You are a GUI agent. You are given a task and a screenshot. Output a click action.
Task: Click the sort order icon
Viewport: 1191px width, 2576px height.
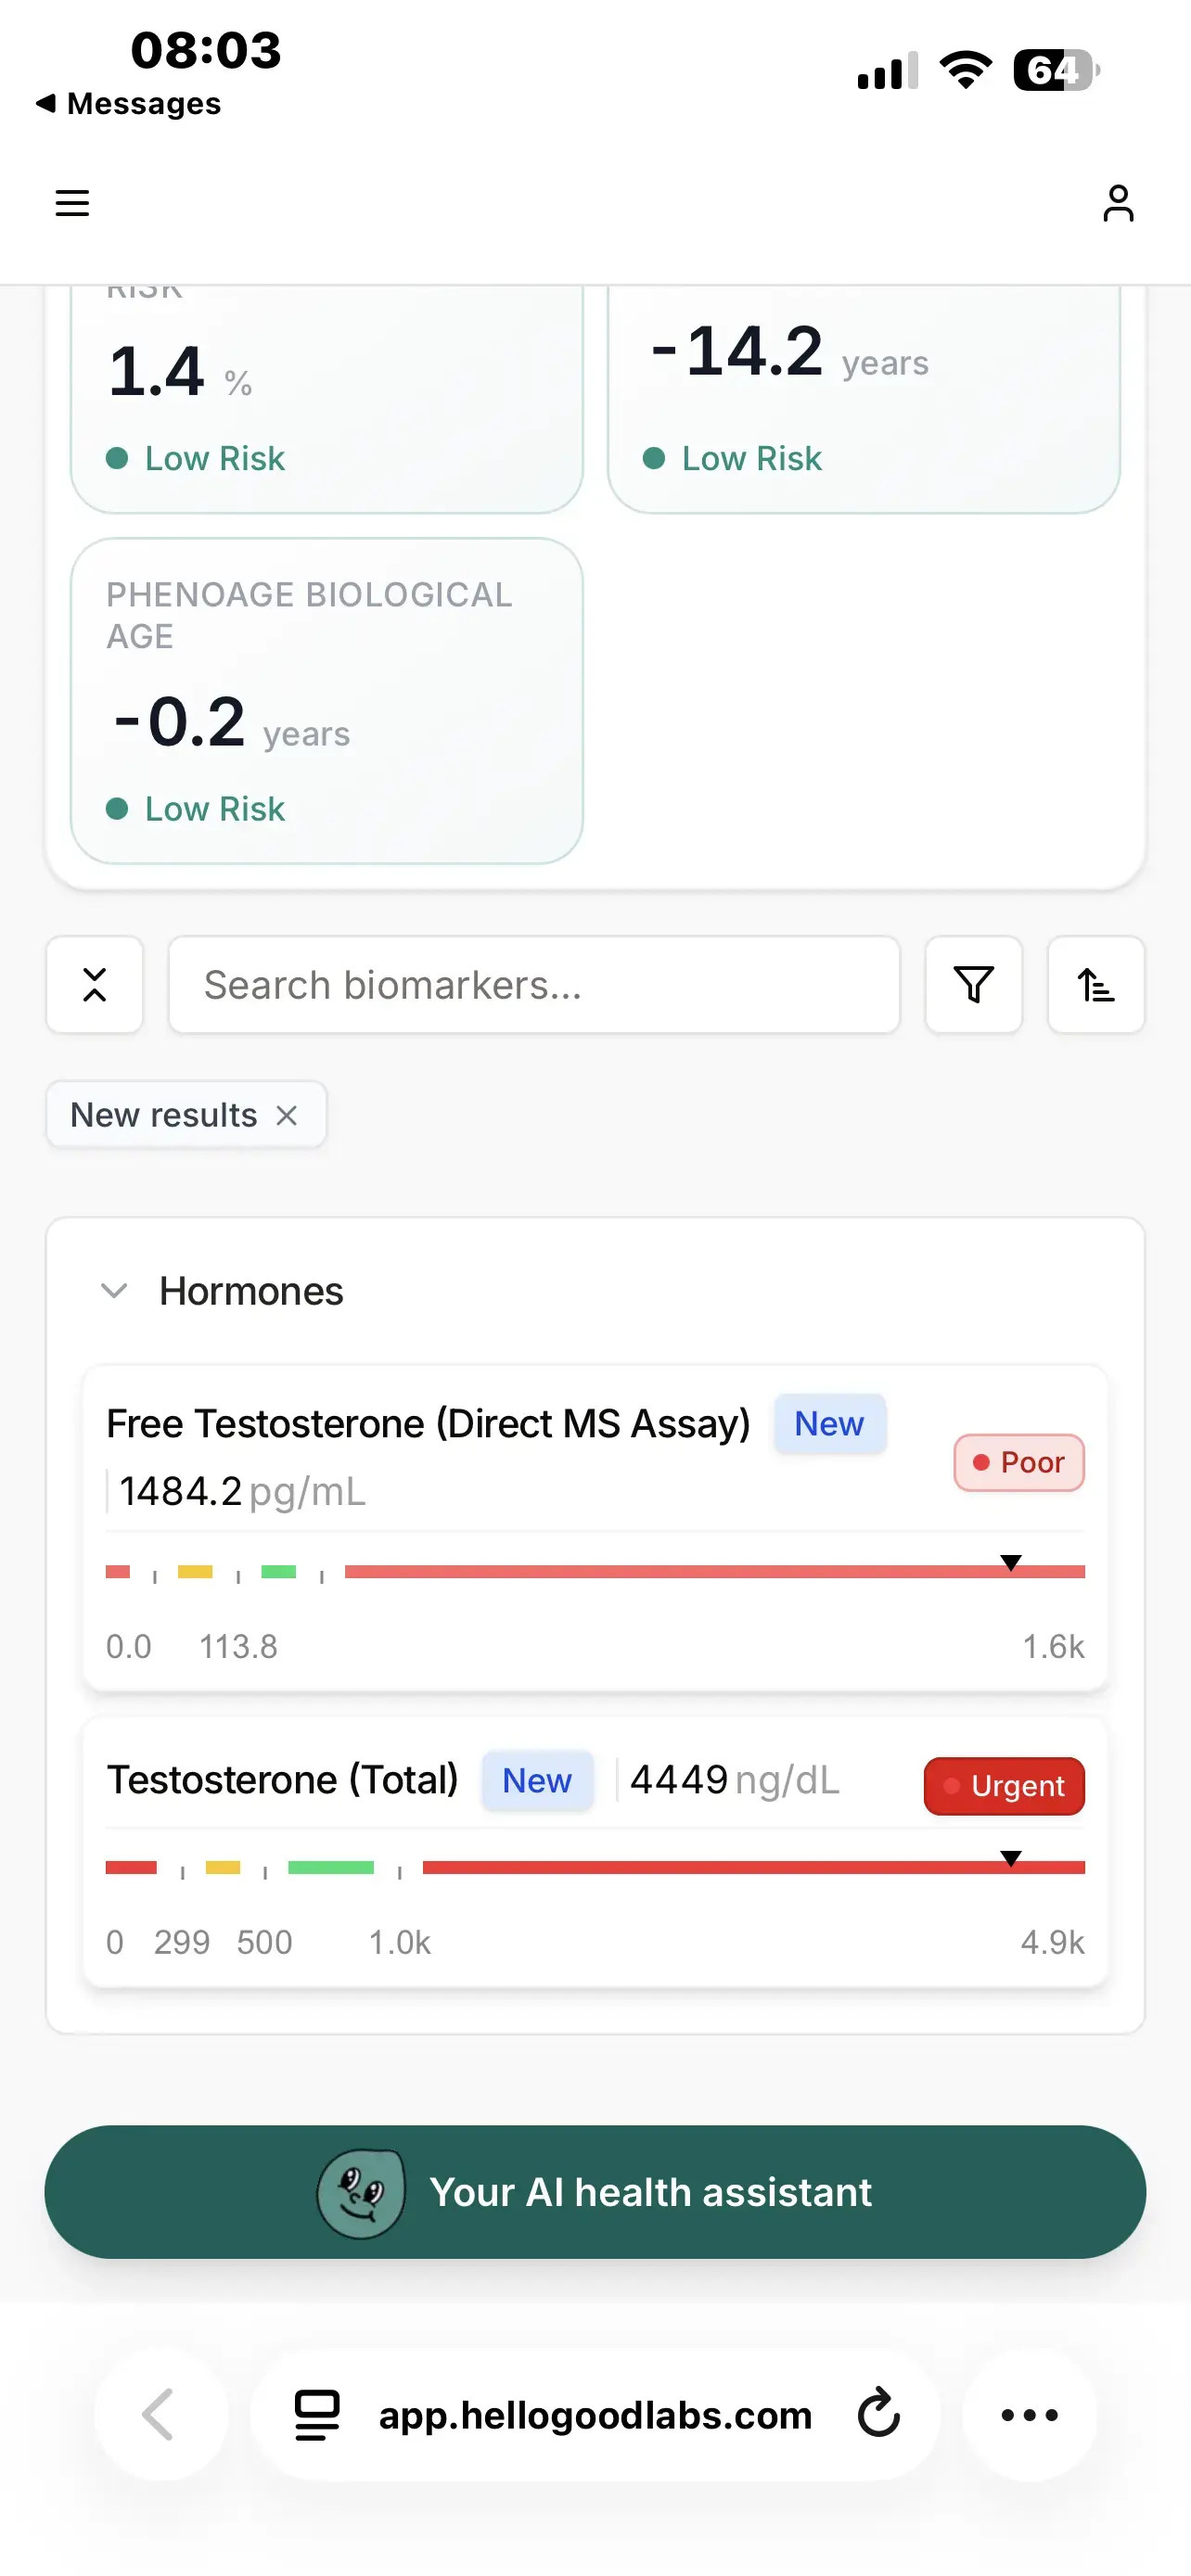tap(1095, 985)
